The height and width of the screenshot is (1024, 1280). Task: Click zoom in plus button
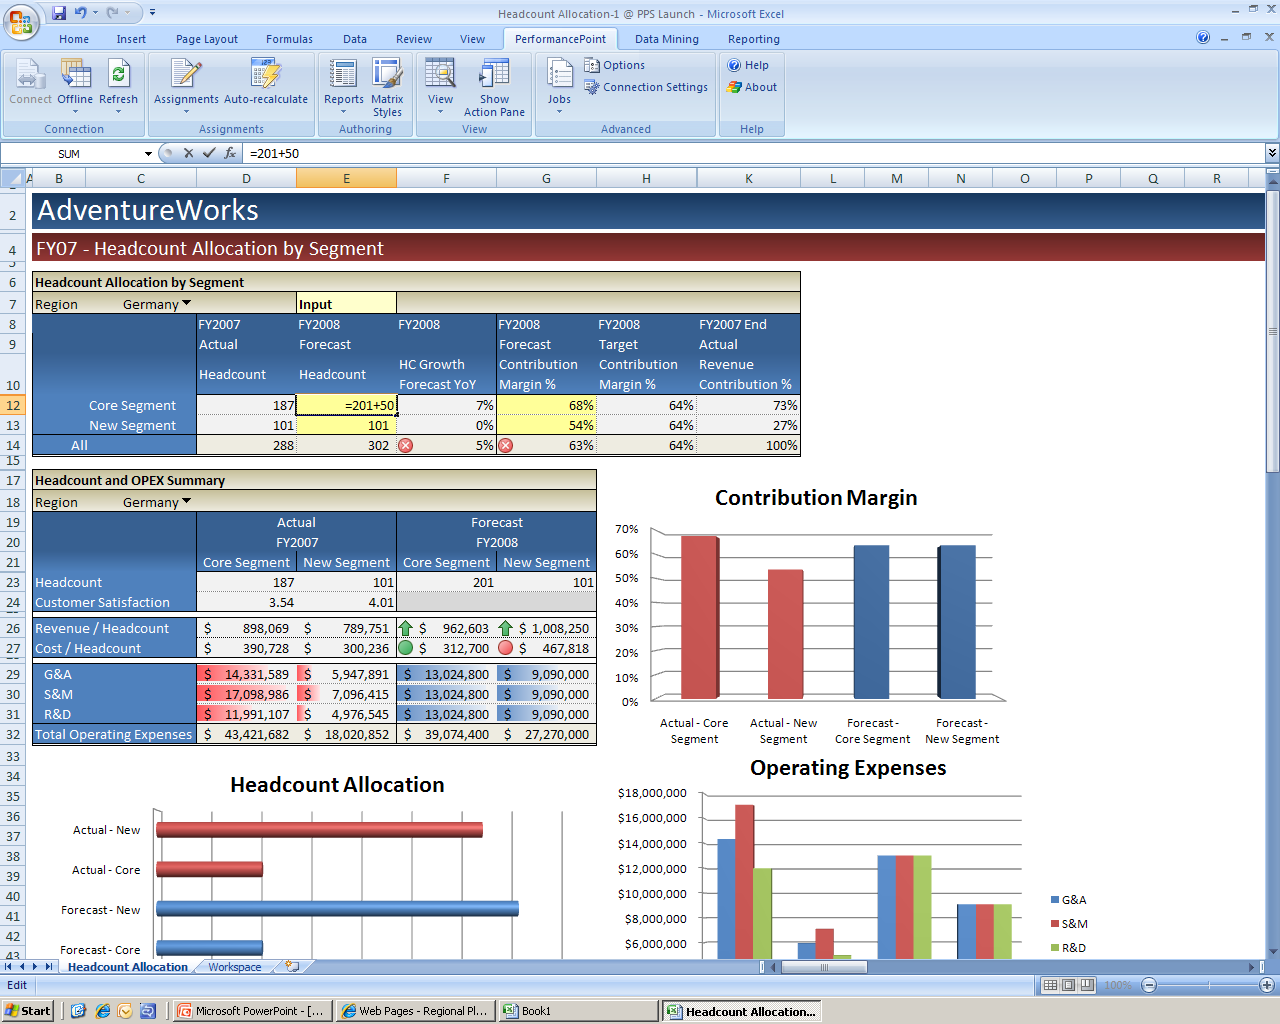[1267, 985]
